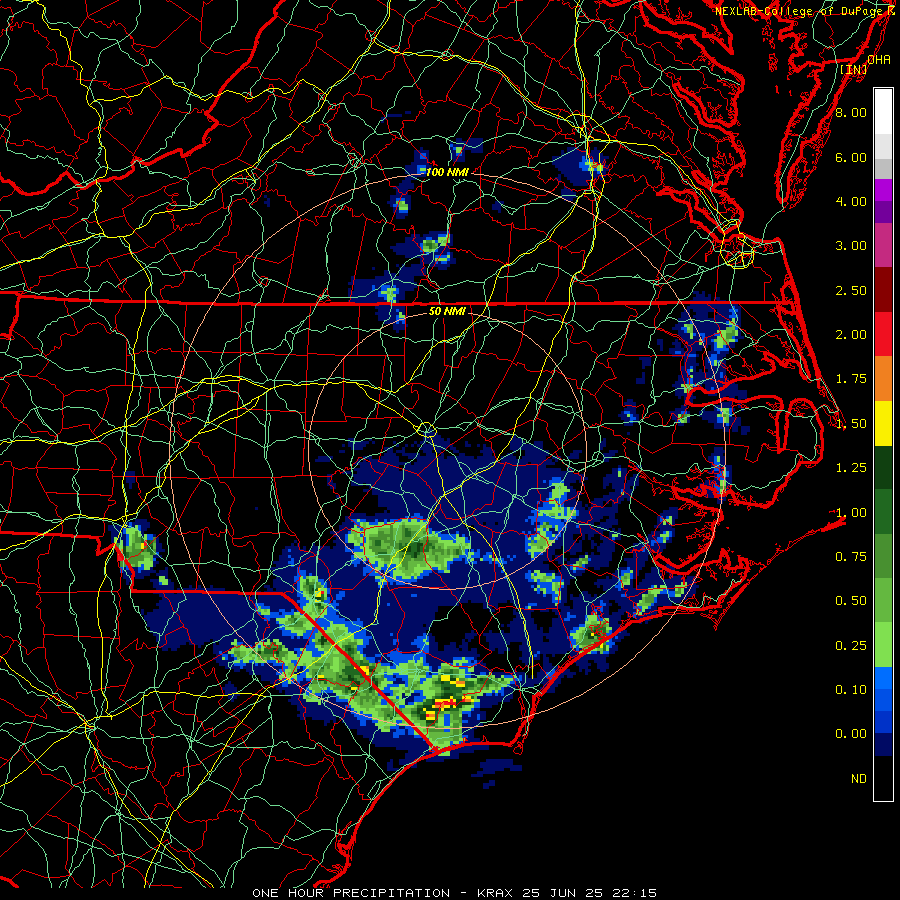
Task: Click the 1.75 legend value
Action: pos(851,379)
